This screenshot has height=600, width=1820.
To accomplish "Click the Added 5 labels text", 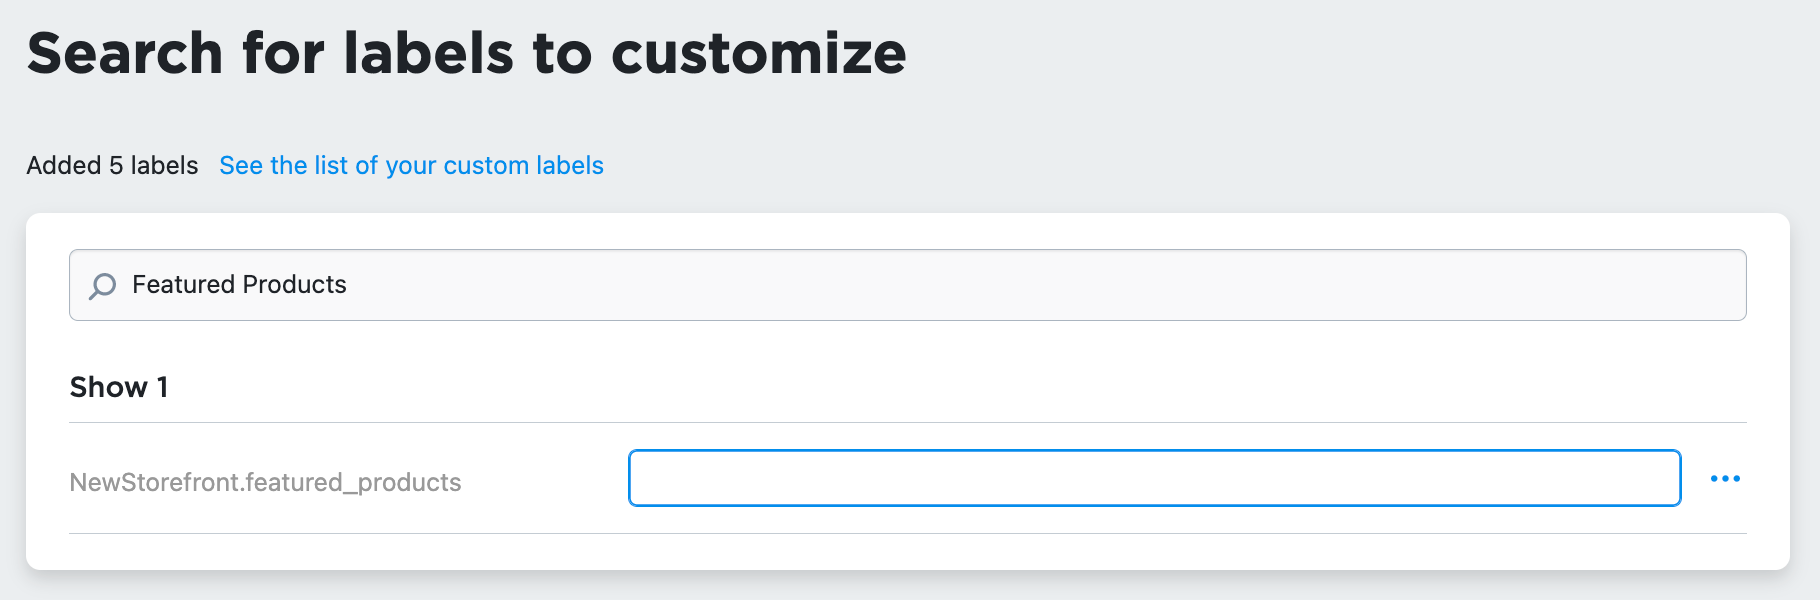I will click(x=112, y=165).
